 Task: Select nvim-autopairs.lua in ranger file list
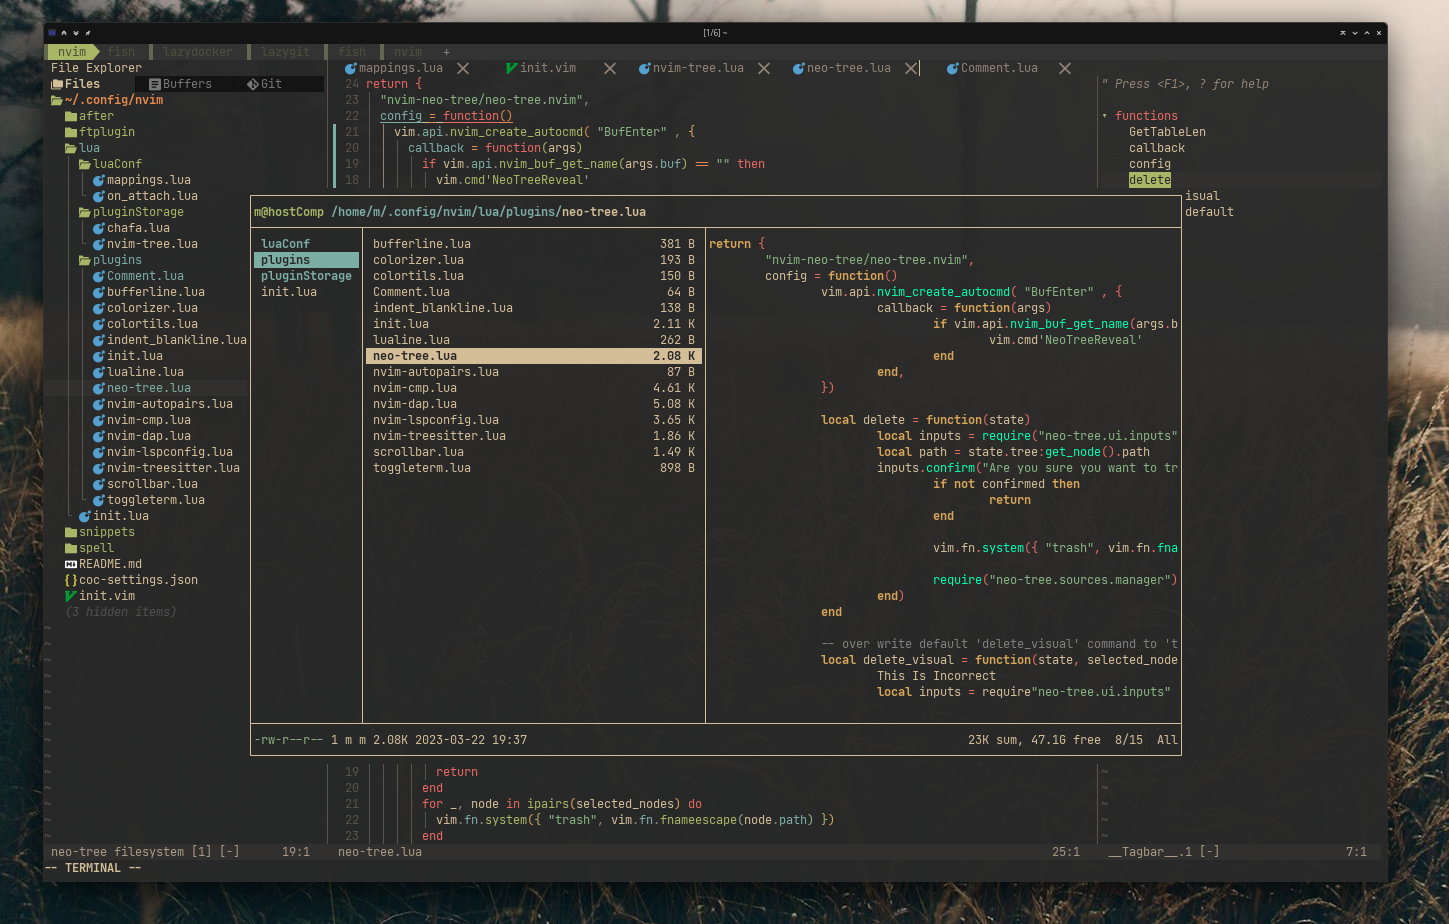533,372
